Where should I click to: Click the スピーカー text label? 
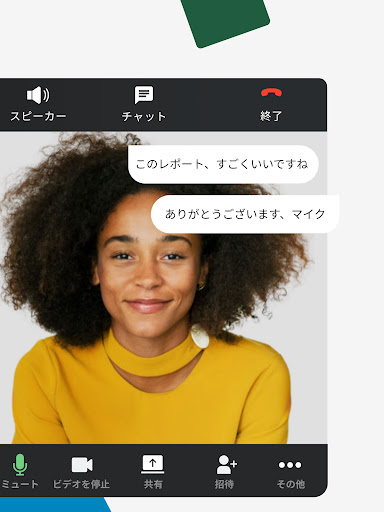click(38, 116)
